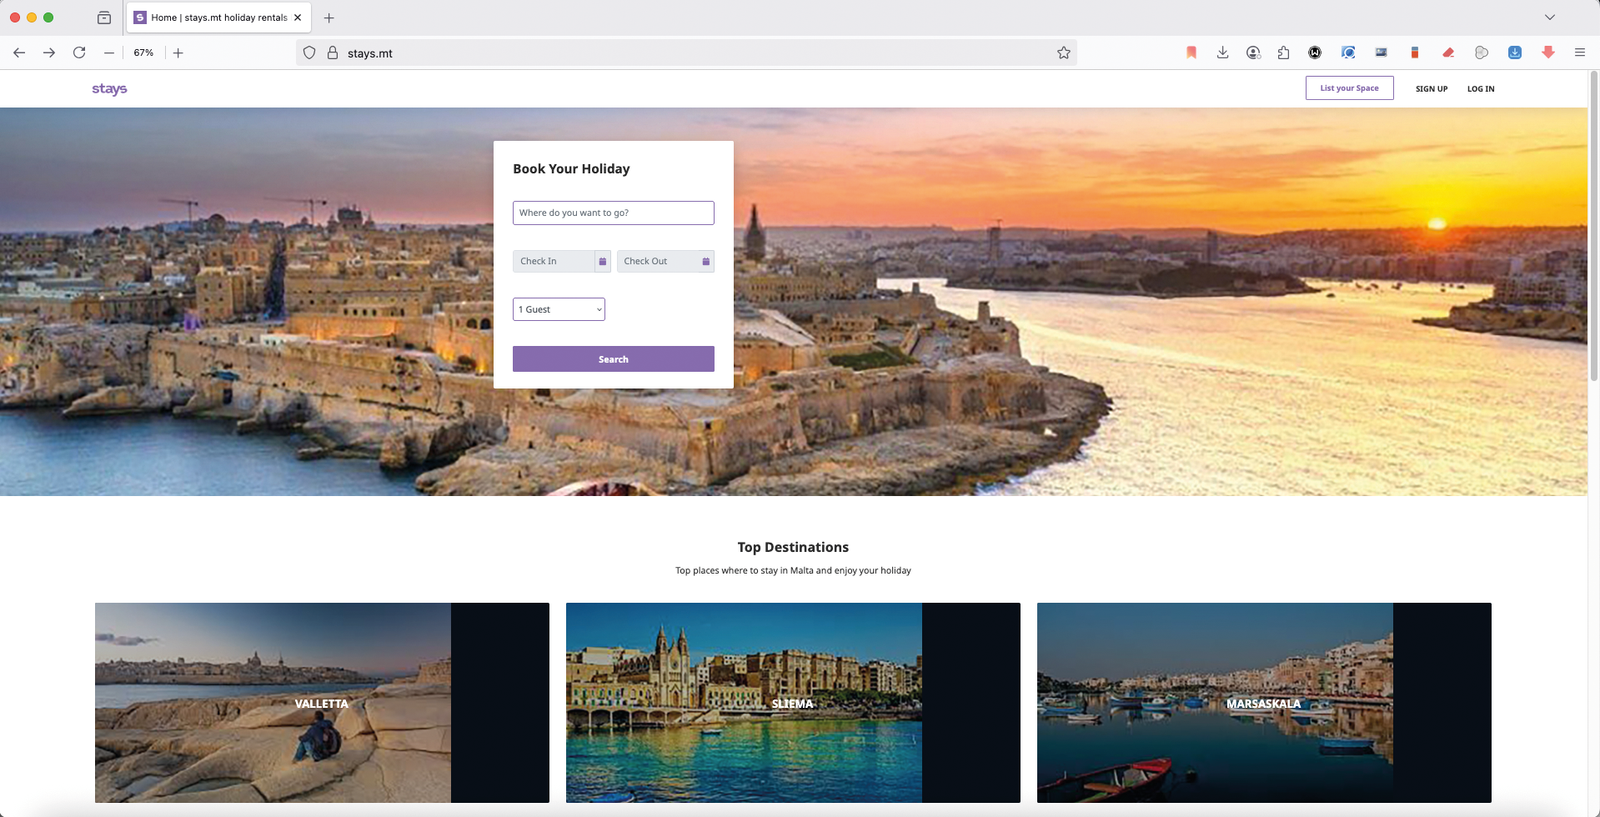Click the zoom out minus button
Screen dimensions: 1600x817
[109, 53]
